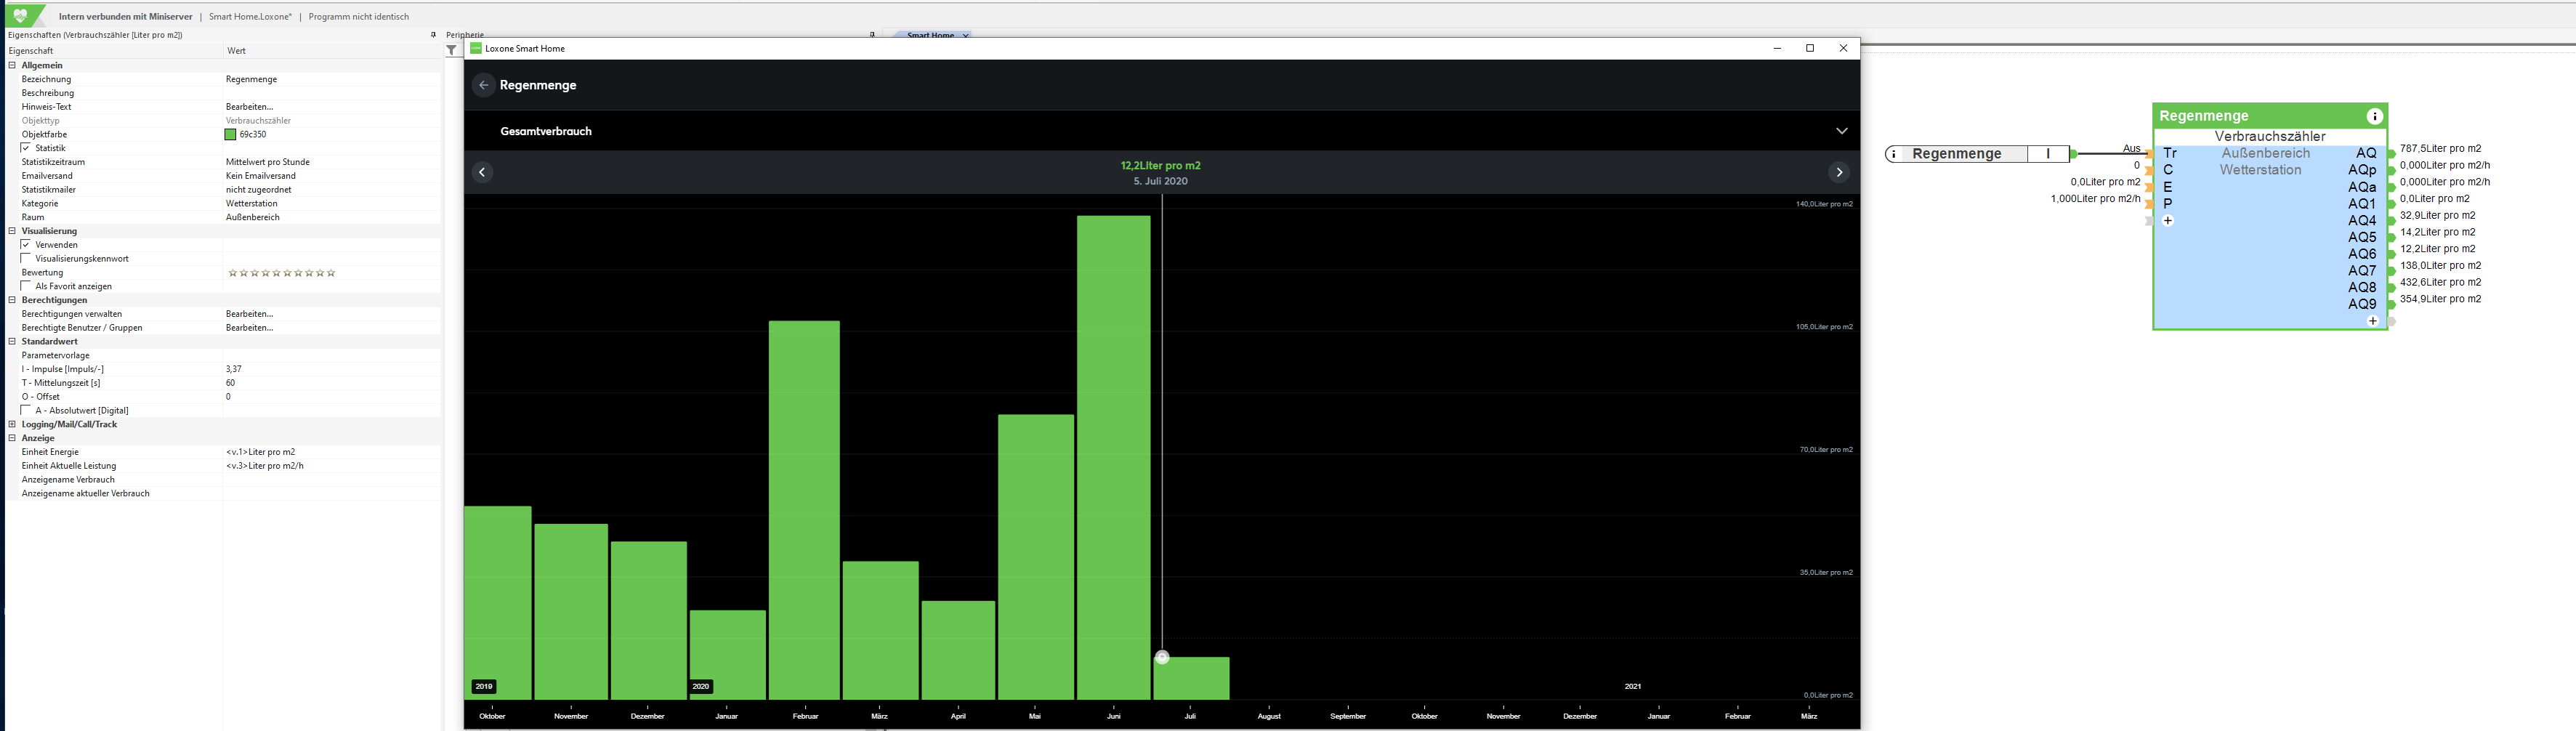Click Bearbeiten for Hinweis-Text
This screenshot has width=2576, height=731.
[x=249, y=107]
